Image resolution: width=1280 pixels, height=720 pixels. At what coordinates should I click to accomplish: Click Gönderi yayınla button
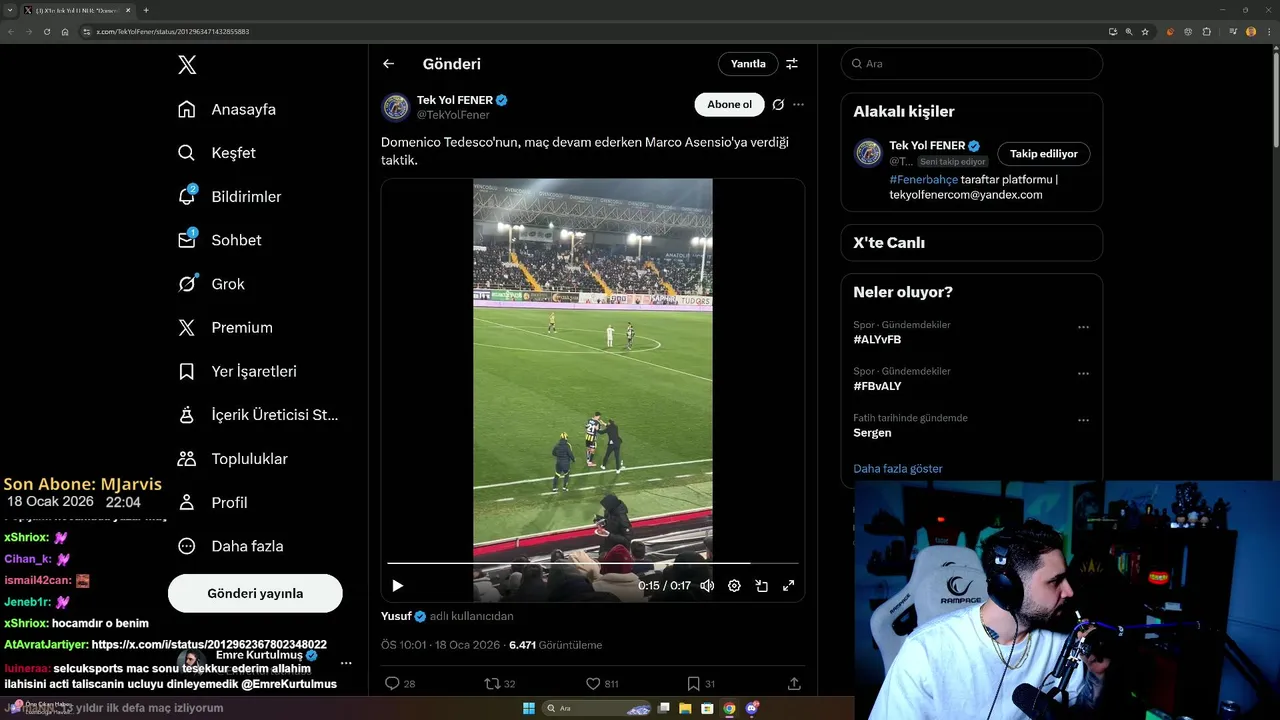click(x=255, y=593)
